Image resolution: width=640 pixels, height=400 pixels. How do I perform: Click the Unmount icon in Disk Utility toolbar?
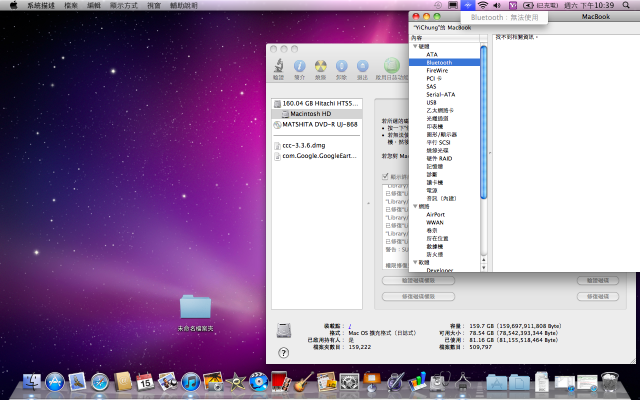[342, 66]
